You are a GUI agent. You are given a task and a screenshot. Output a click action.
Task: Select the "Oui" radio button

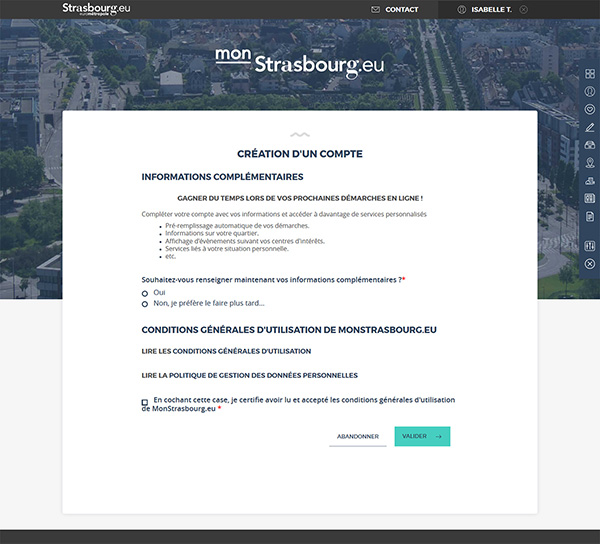coord(145,293)
